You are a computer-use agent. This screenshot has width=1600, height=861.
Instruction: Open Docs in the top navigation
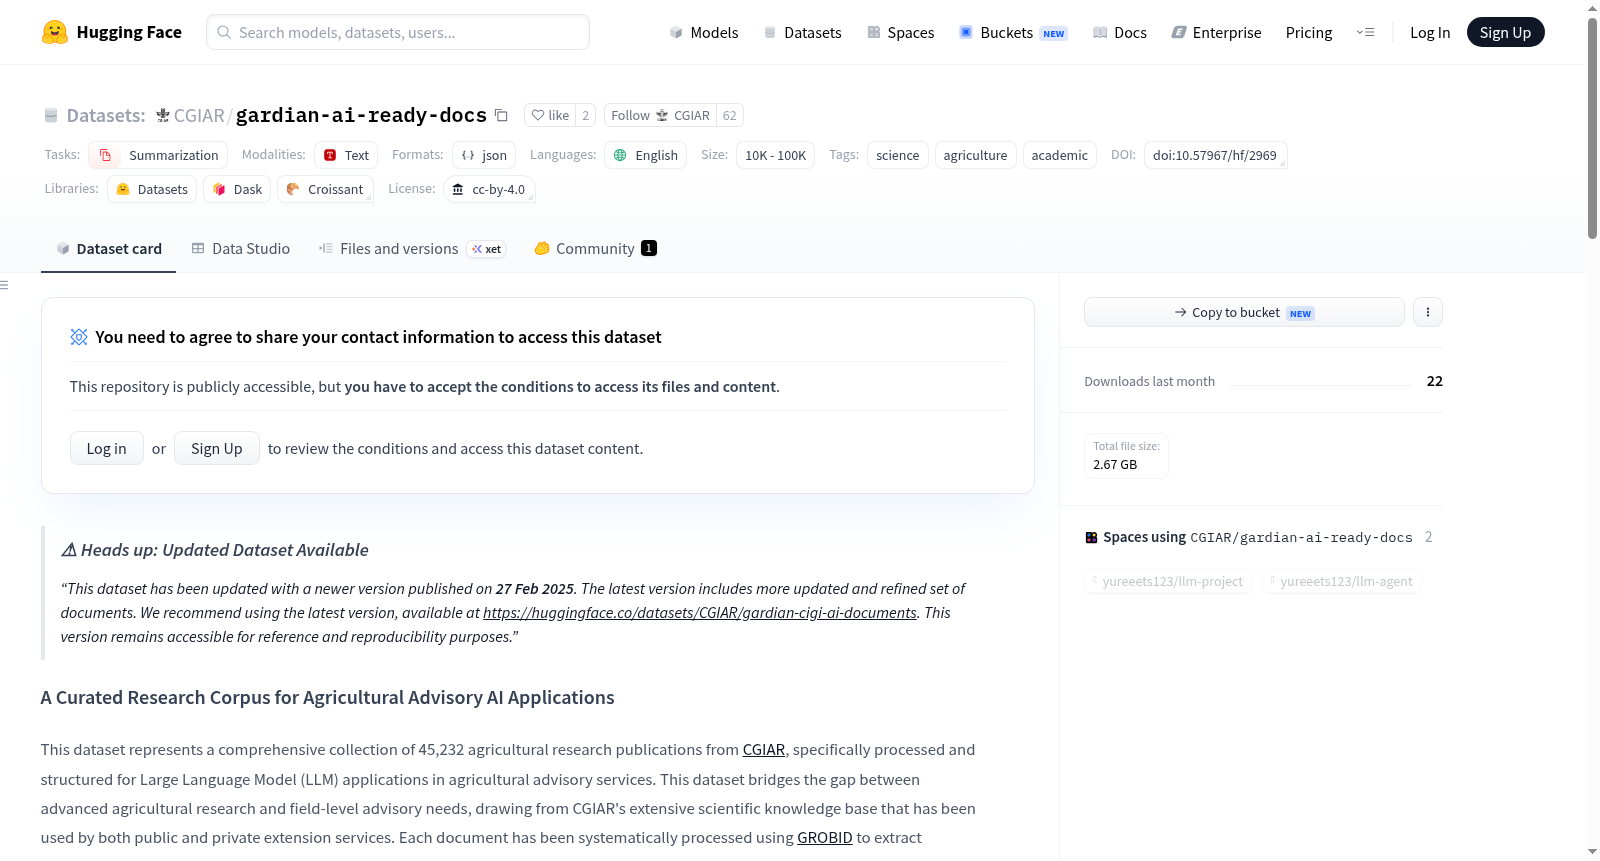pos(1120,32)
